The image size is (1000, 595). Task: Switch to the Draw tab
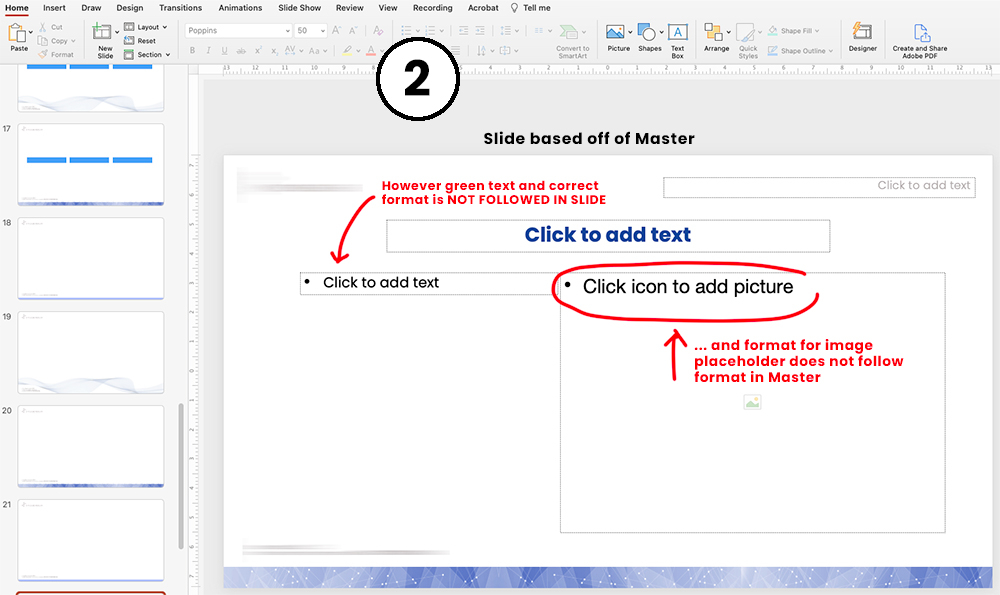coord(91,8)
